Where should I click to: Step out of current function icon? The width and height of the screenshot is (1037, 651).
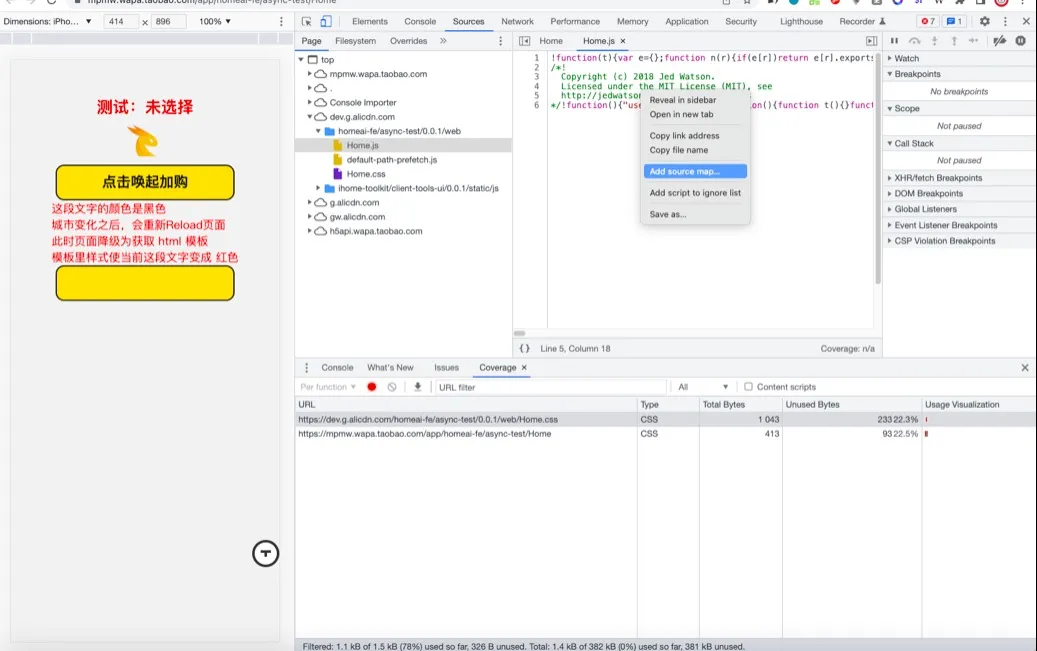[x=954, y=41]
